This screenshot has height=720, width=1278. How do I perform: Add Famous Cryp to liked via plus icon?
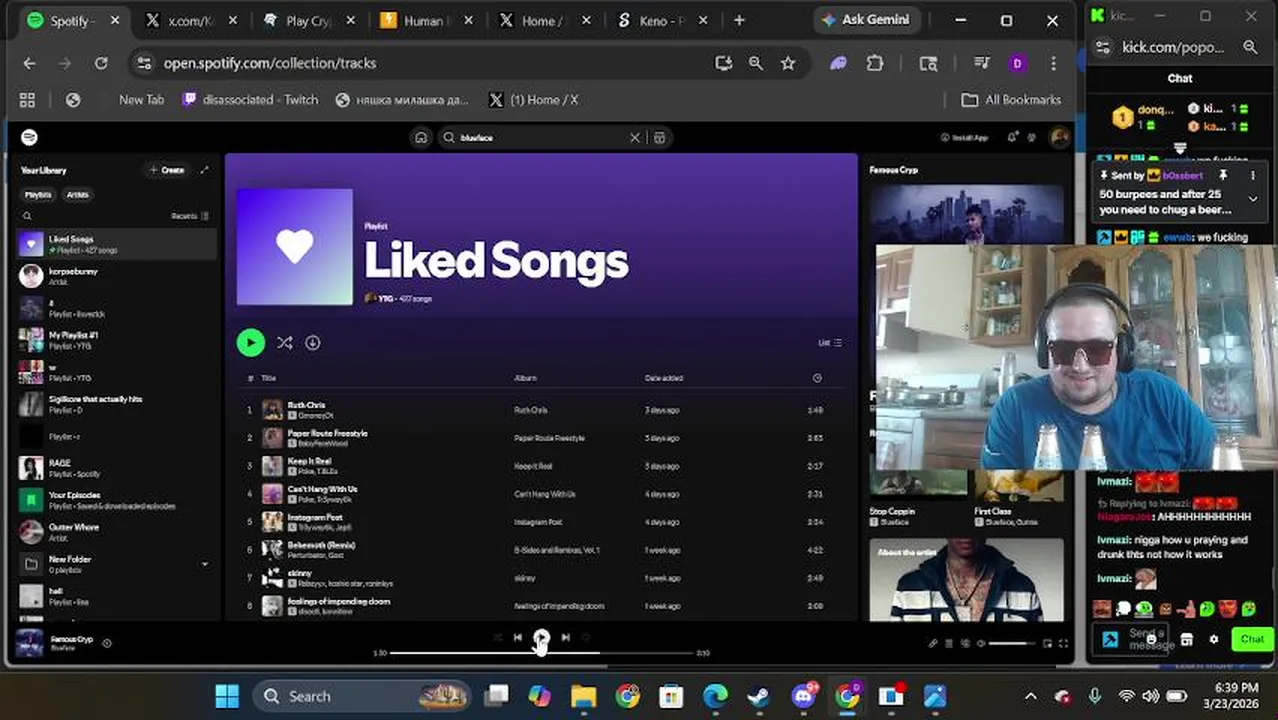(x=107, y=643)
